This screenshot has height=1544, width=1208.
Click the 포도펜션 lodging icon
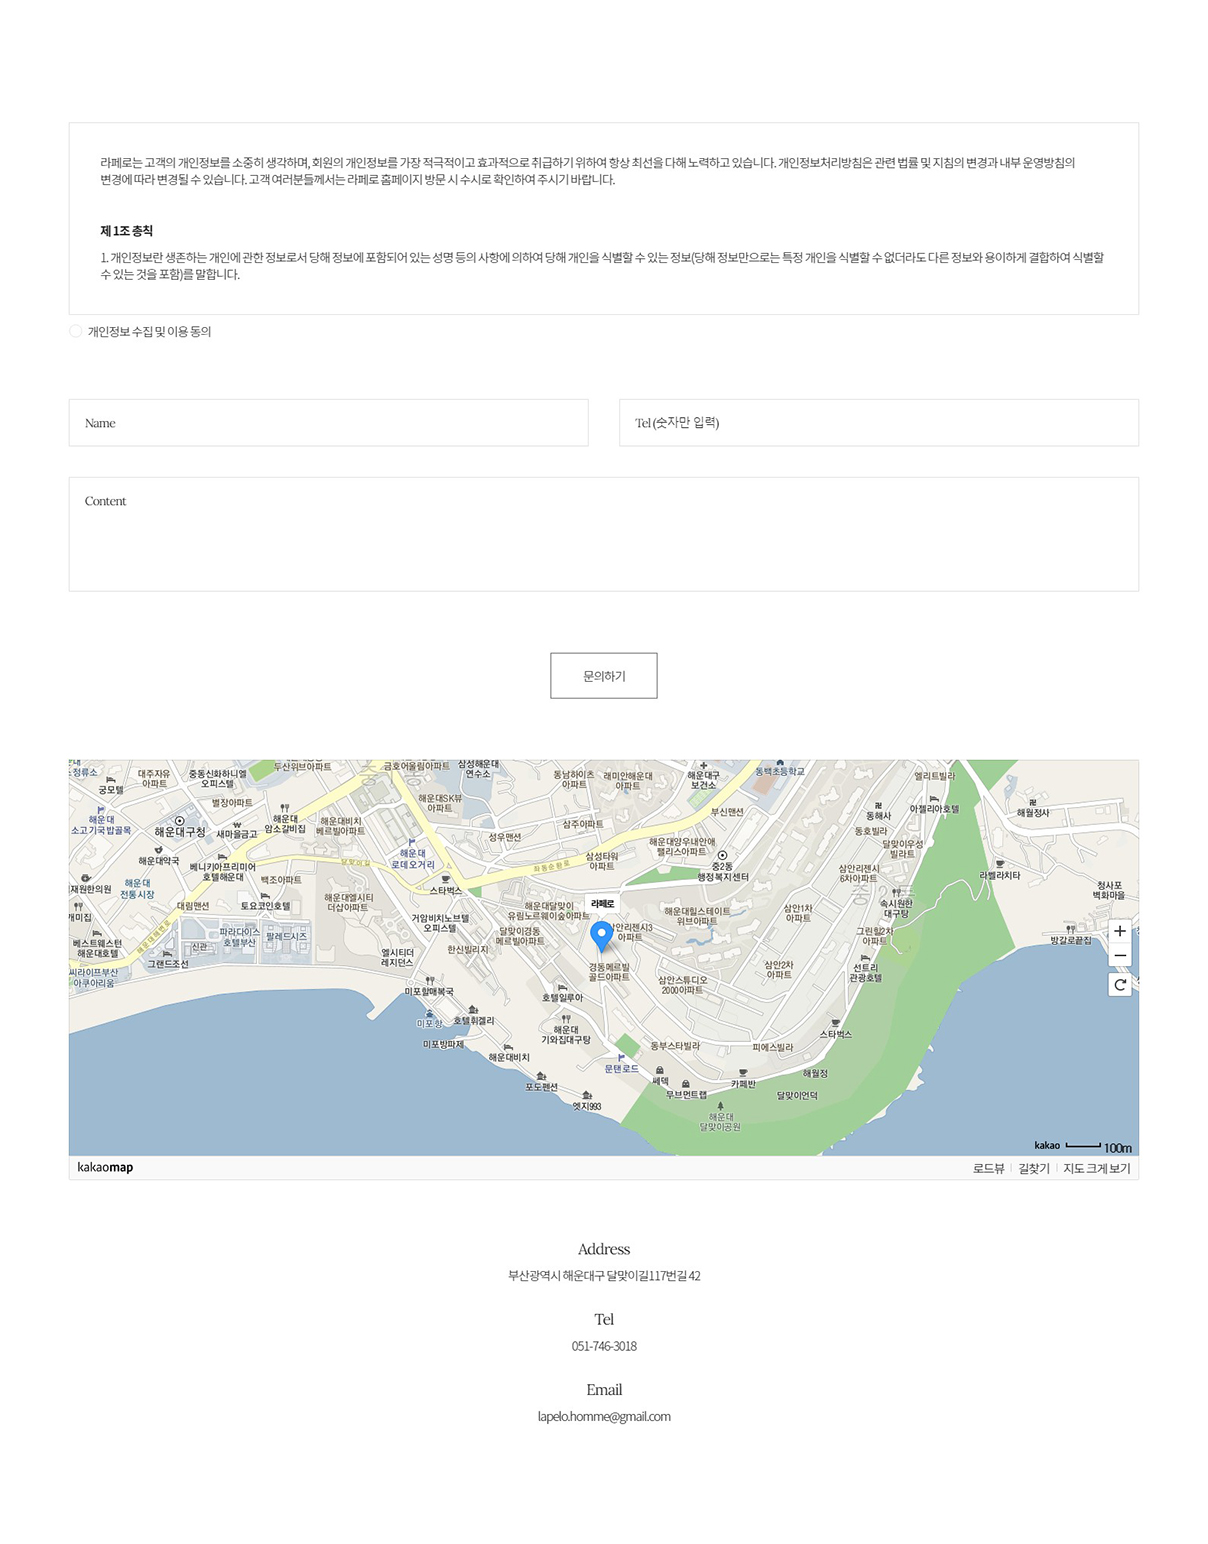click(x=541, y=1076)
